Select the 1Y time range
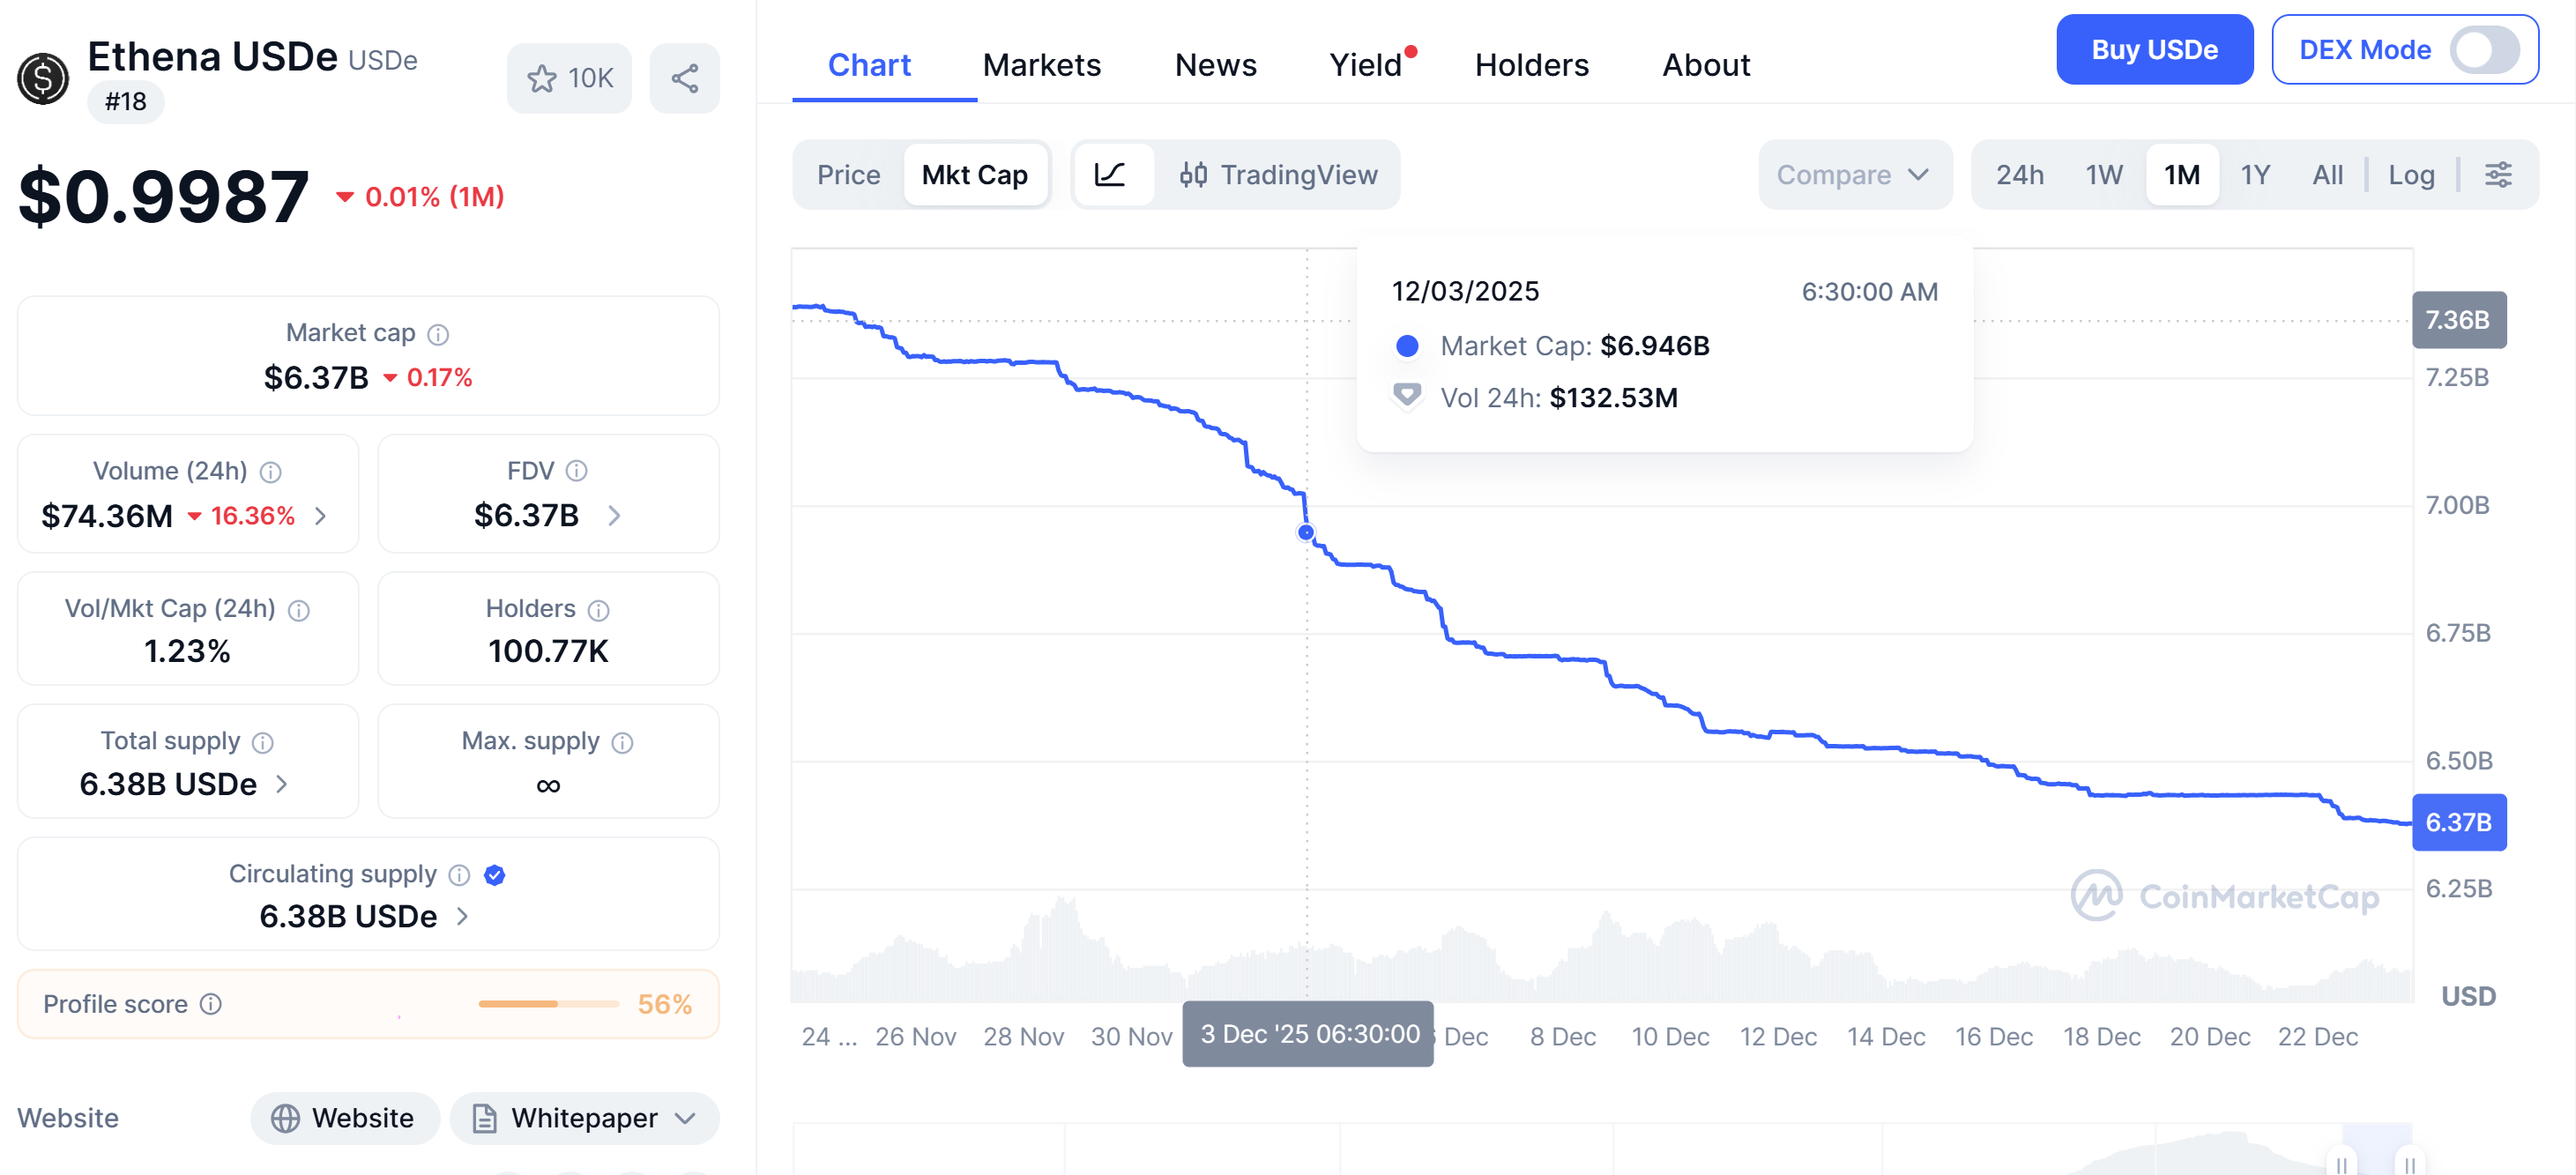 [x=2256, y=174]
